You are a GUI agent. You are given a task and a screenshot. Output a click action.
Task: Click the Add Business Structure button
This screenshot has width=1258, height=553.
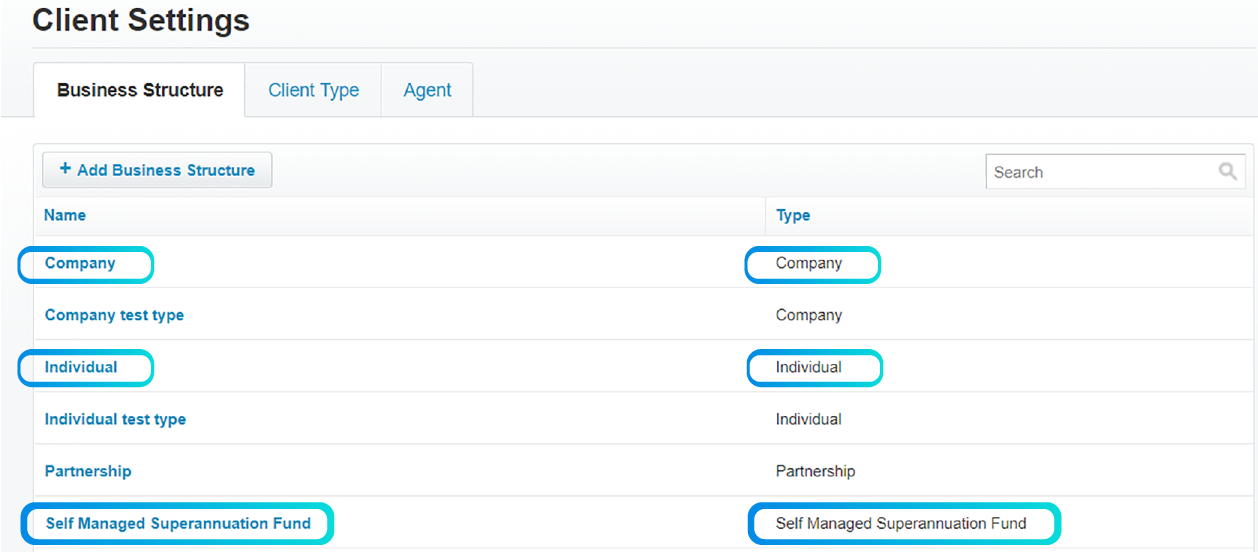pyautogui.click(x=157, y=170)
